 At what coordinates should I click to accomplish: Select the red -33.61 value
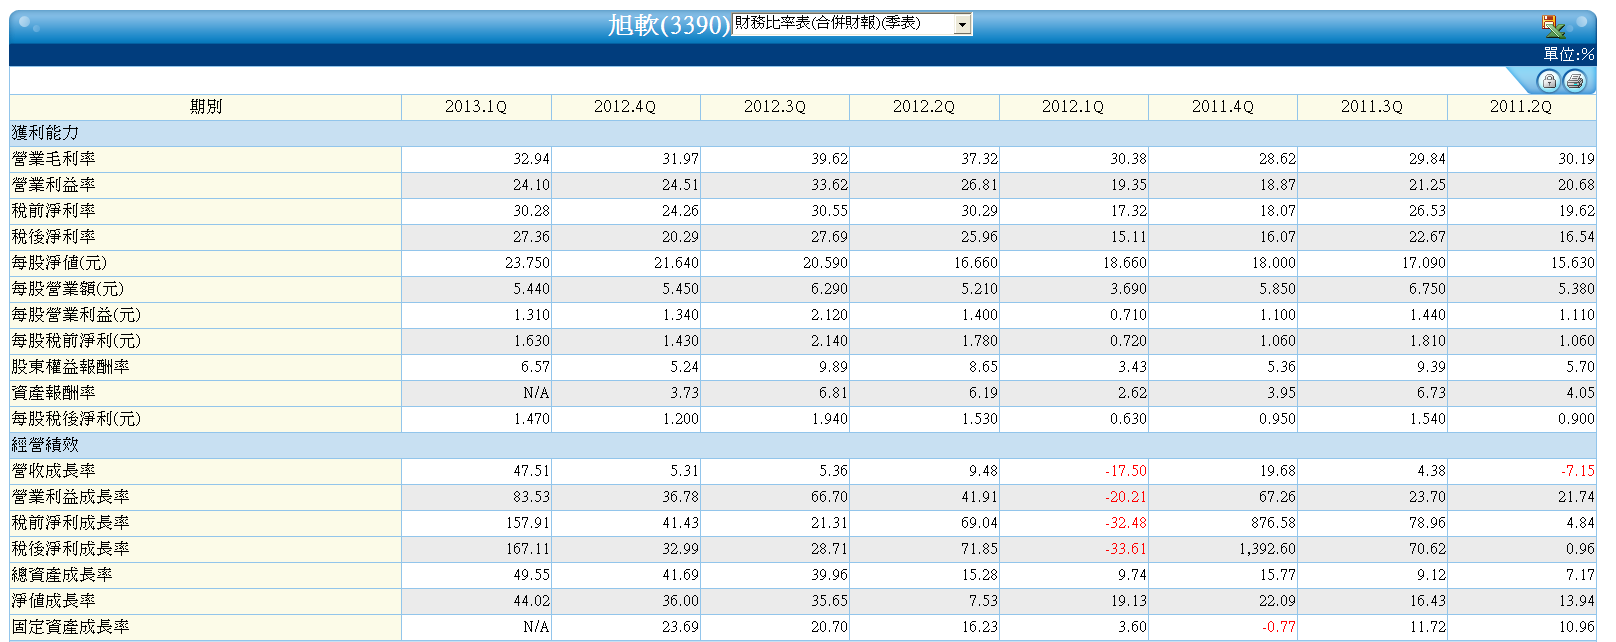click(x=1126, y=549)
